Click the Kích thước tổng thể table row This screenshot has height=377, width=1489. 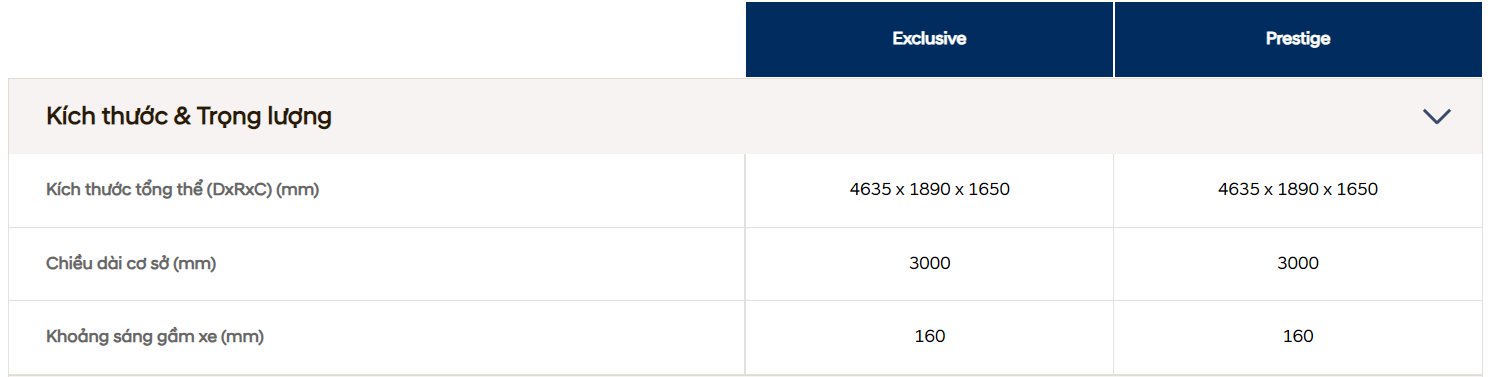(745, 190)
